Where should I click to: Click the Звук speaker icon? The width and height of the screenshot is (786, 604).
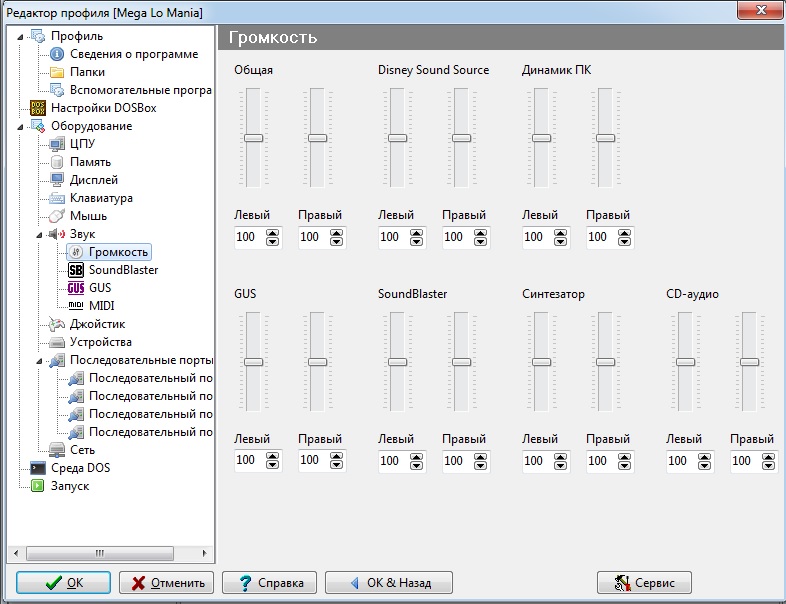57,234
